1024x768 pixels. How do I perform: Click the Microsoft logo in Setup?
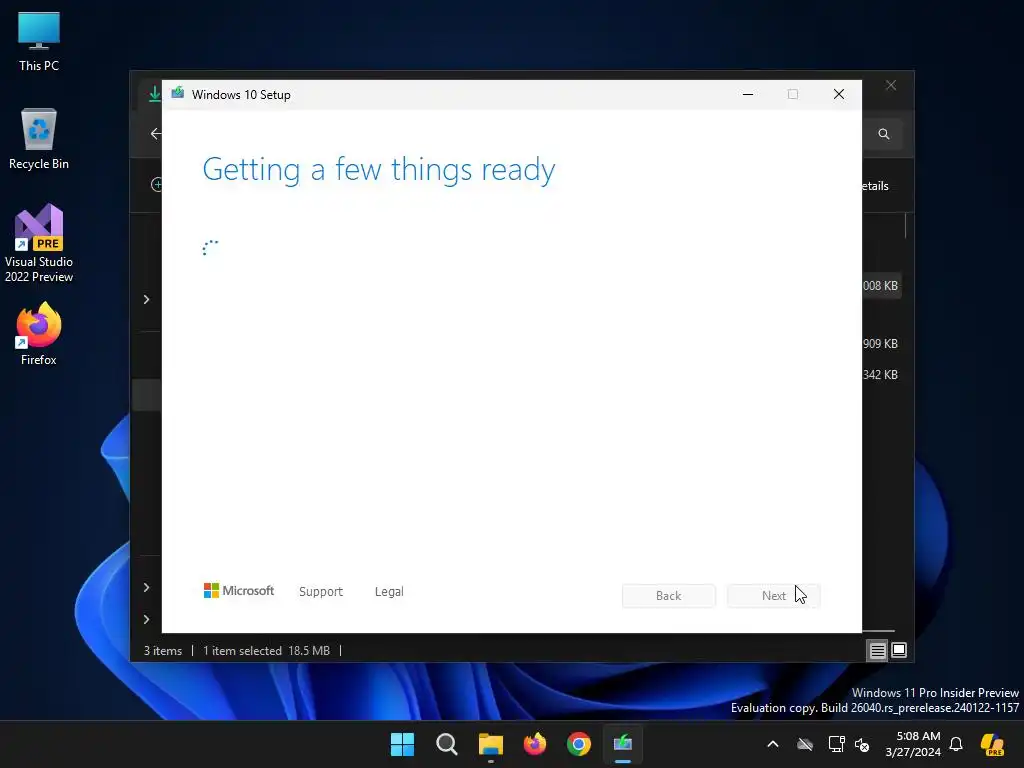pyautogui.click(x=239, y=591)
